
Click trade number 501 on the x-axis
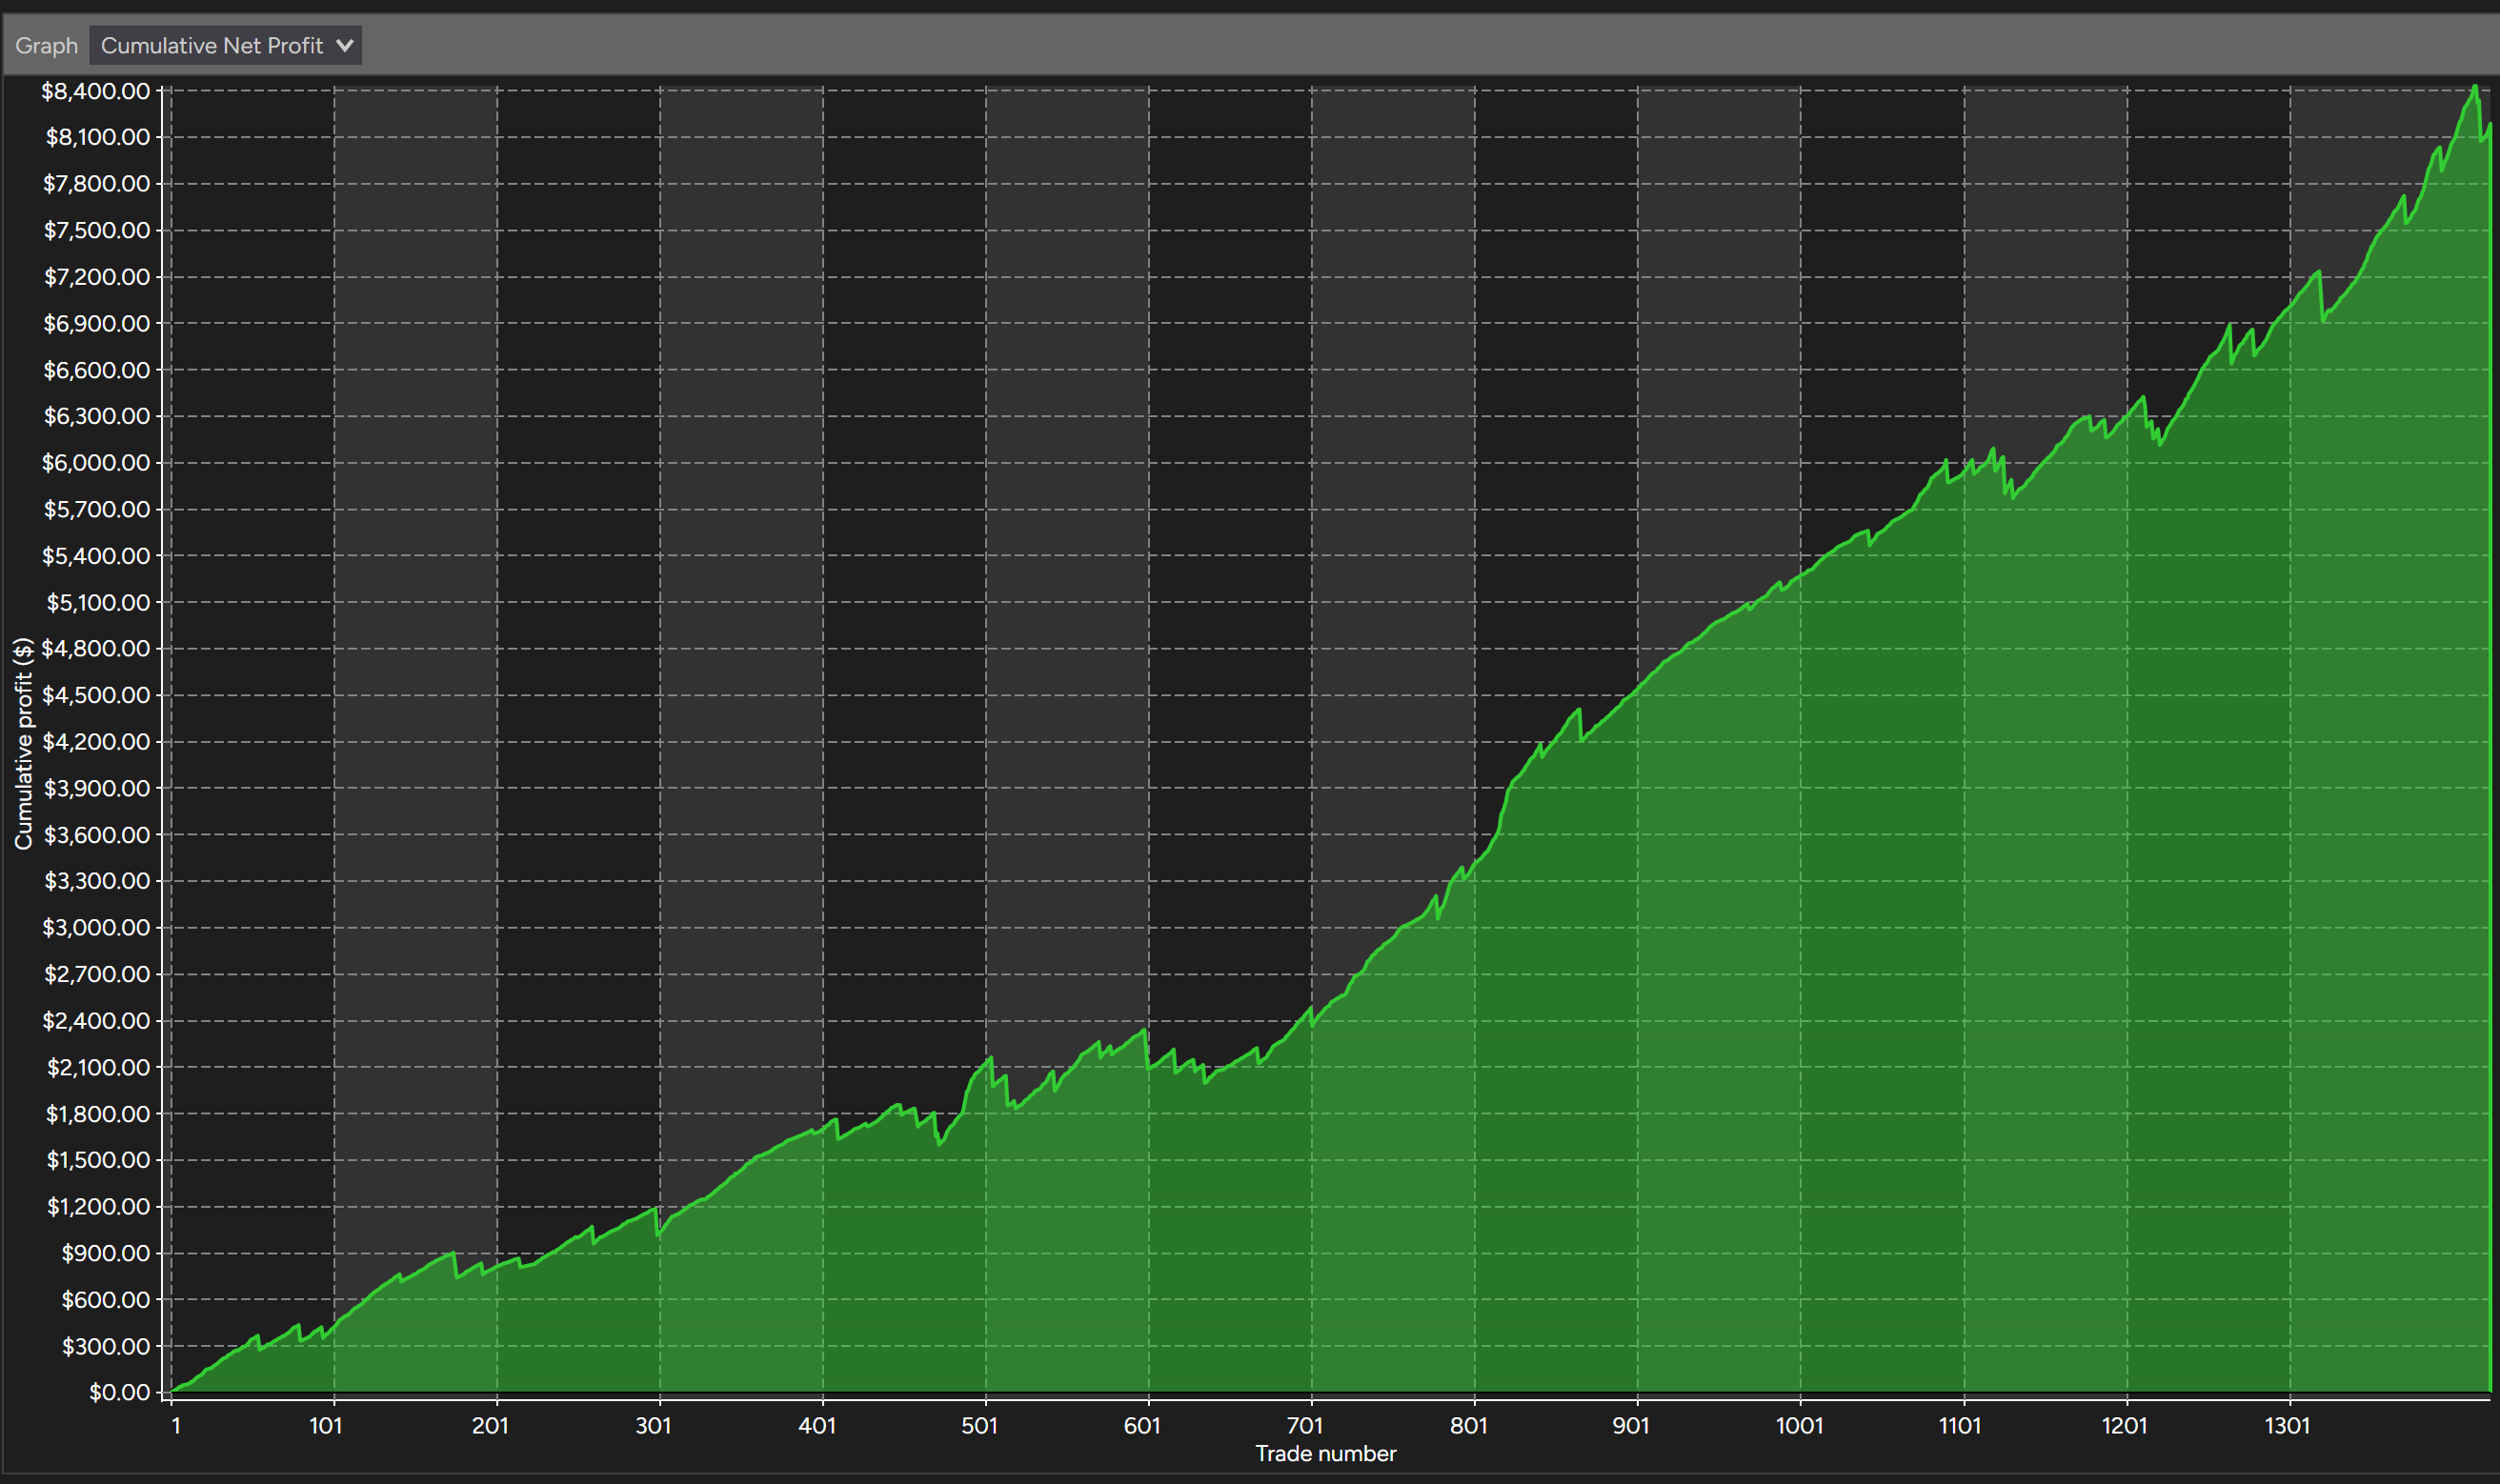[x=980, y=1426]
